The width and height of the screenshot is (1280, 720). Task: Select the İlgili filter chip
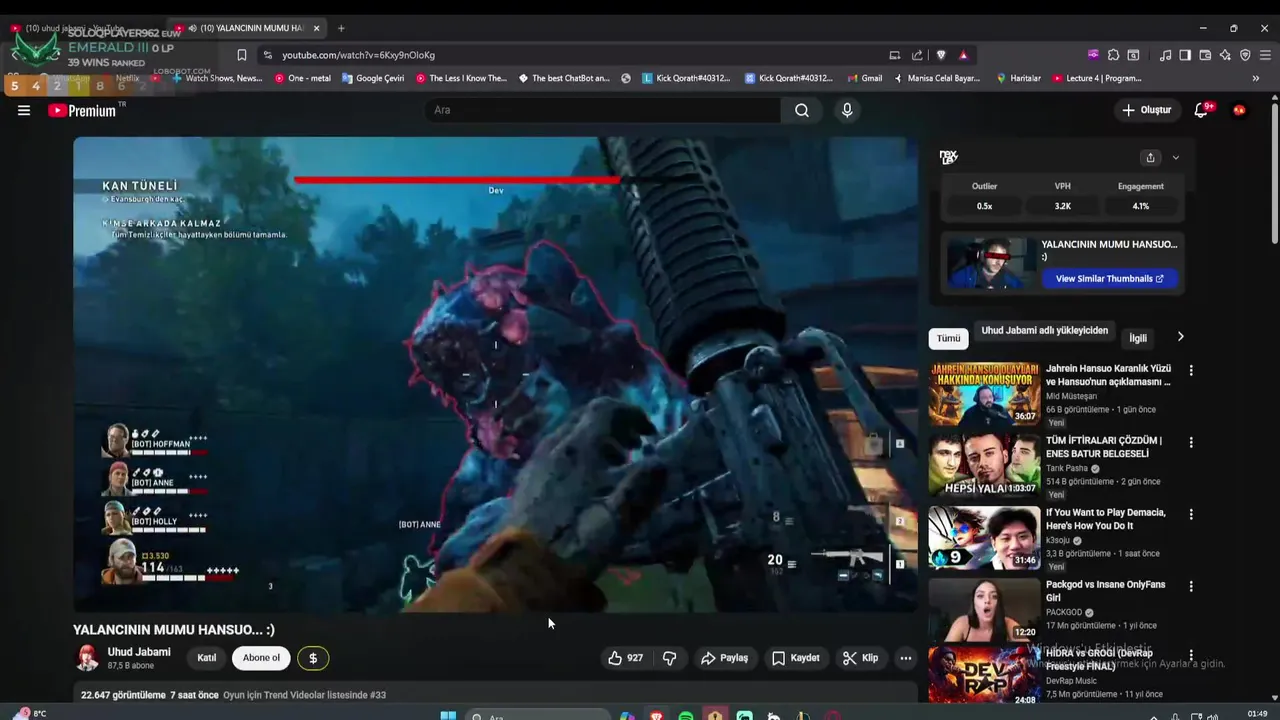1138,338
